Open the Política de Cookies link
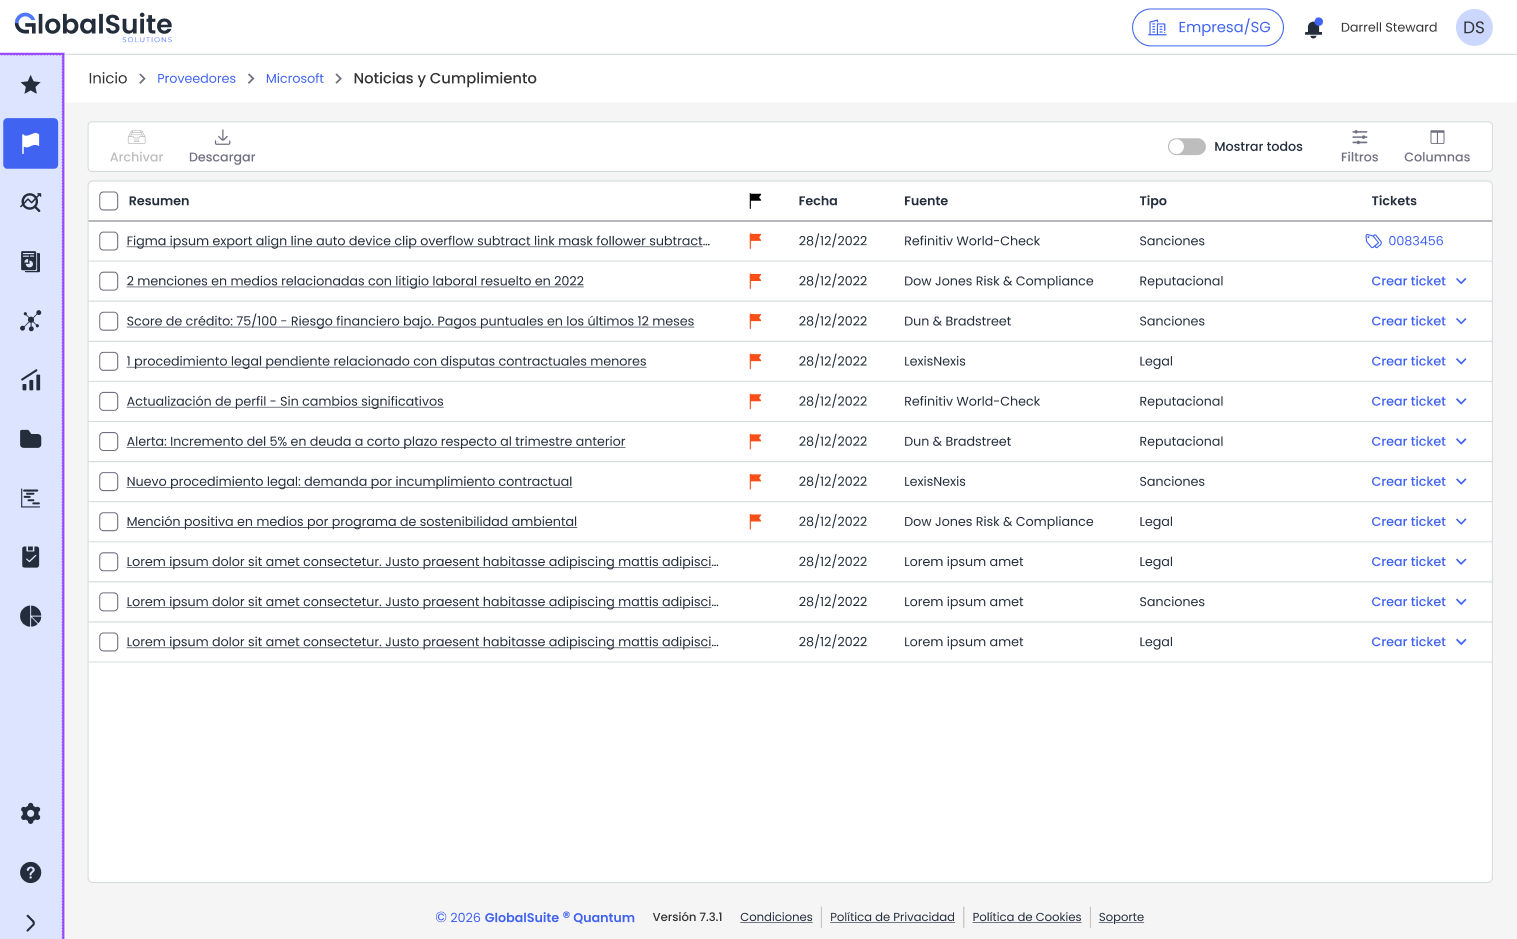 (x=1027, y=917)
